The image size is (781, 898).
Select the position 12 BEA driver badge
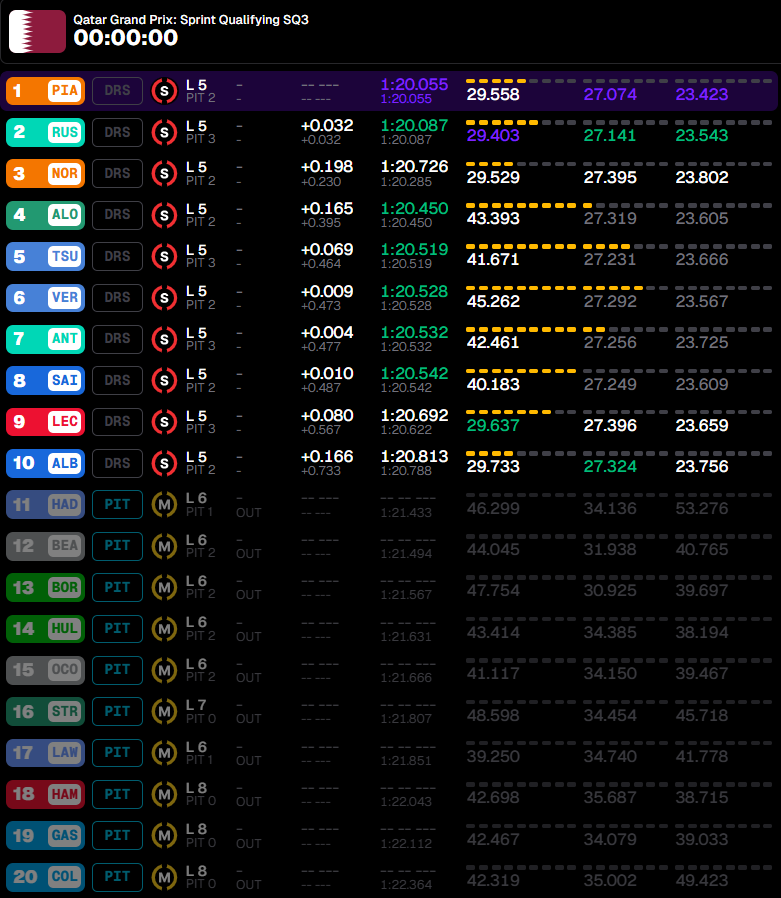46,546
